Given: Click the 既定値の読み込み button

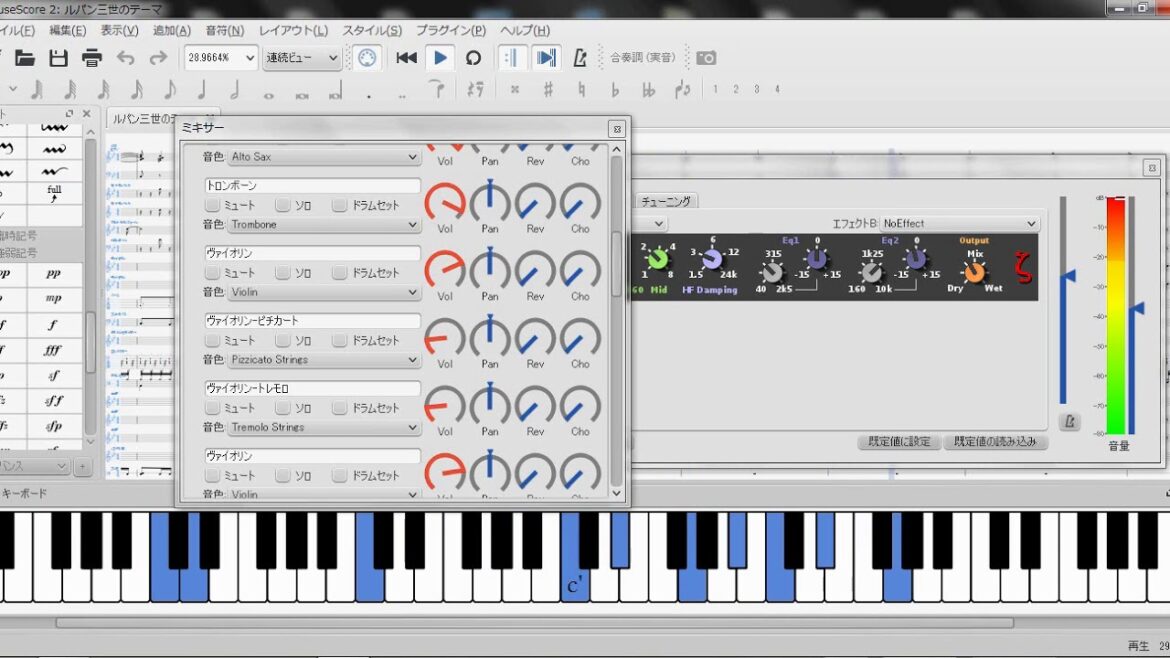Looking at the screenshot, I should [x=995, y=441].
